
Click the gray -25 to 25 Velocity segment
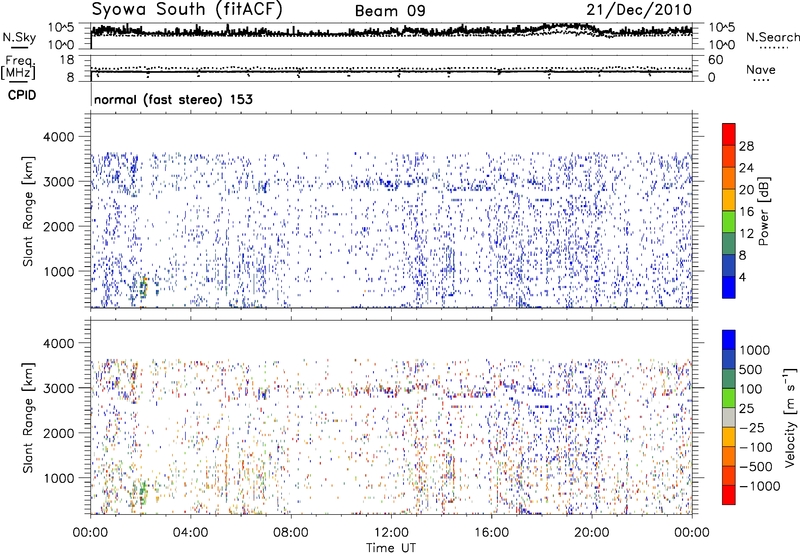(729, 418)
